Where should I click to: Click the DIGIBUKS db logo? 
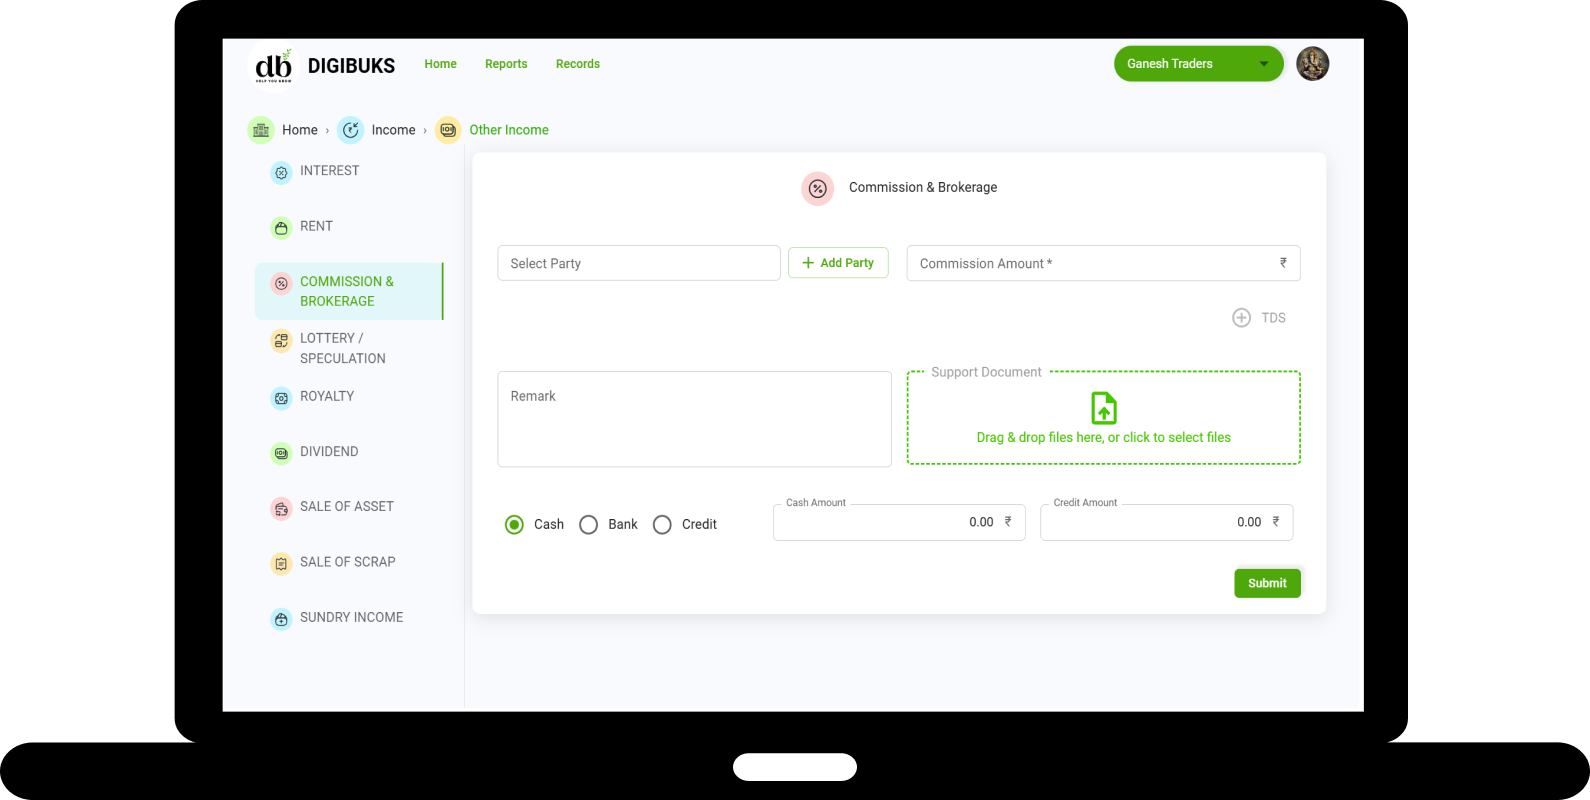(x=273, y=65)
